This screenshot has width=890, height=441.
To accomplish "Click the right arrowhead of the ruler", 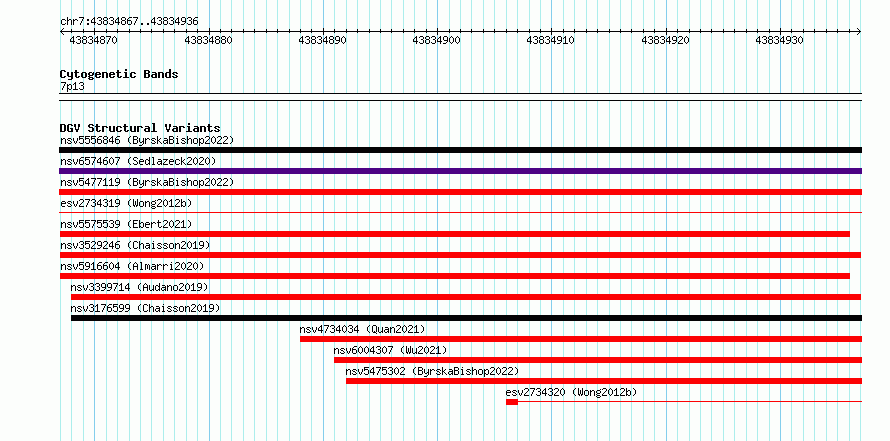I will coord(859,32).
